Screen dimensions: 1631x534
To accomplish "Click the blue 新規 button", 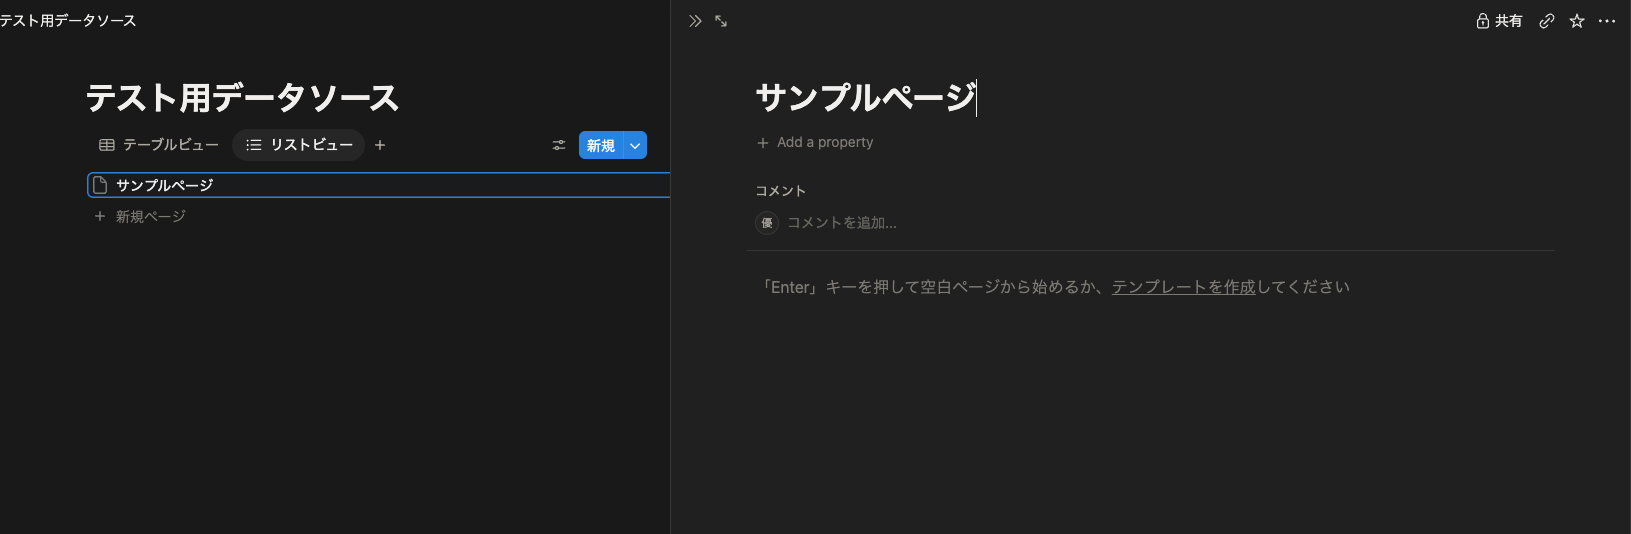I will [601, 145].
